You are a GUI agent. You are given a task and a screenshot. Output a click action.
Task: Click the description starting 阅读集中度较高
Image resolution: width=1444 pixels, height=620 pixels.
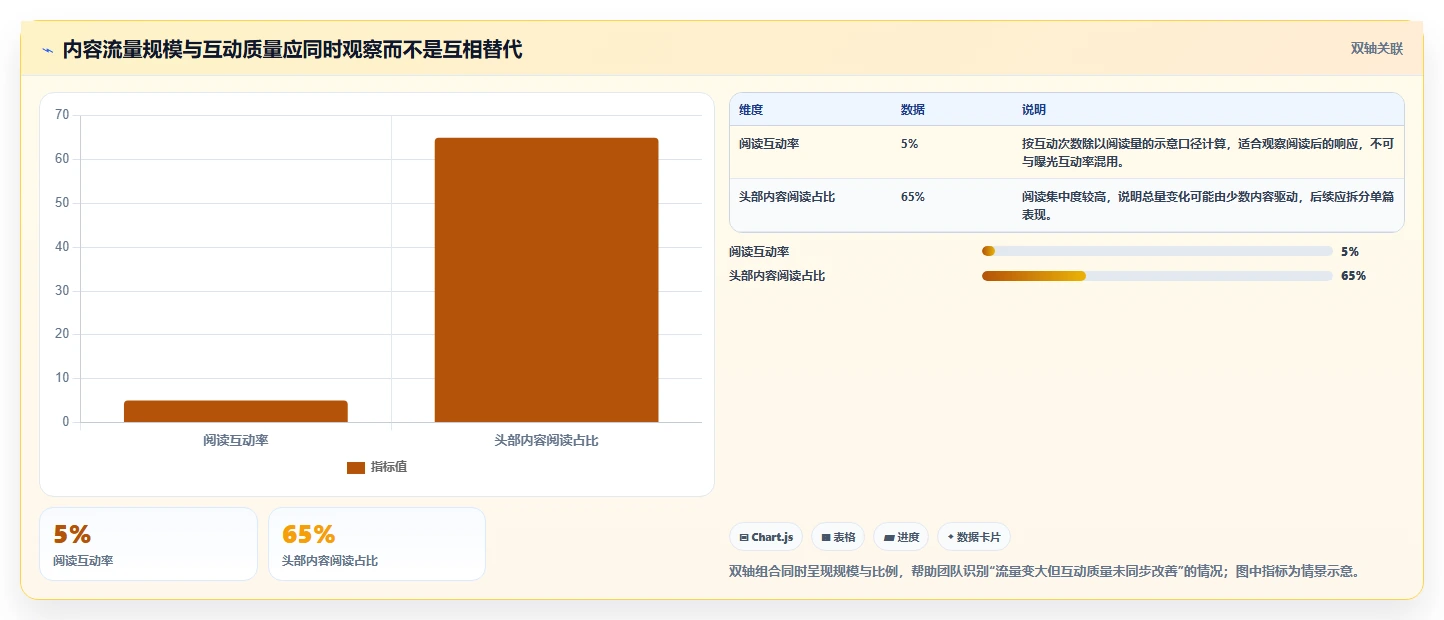(x=1207, y=206)
